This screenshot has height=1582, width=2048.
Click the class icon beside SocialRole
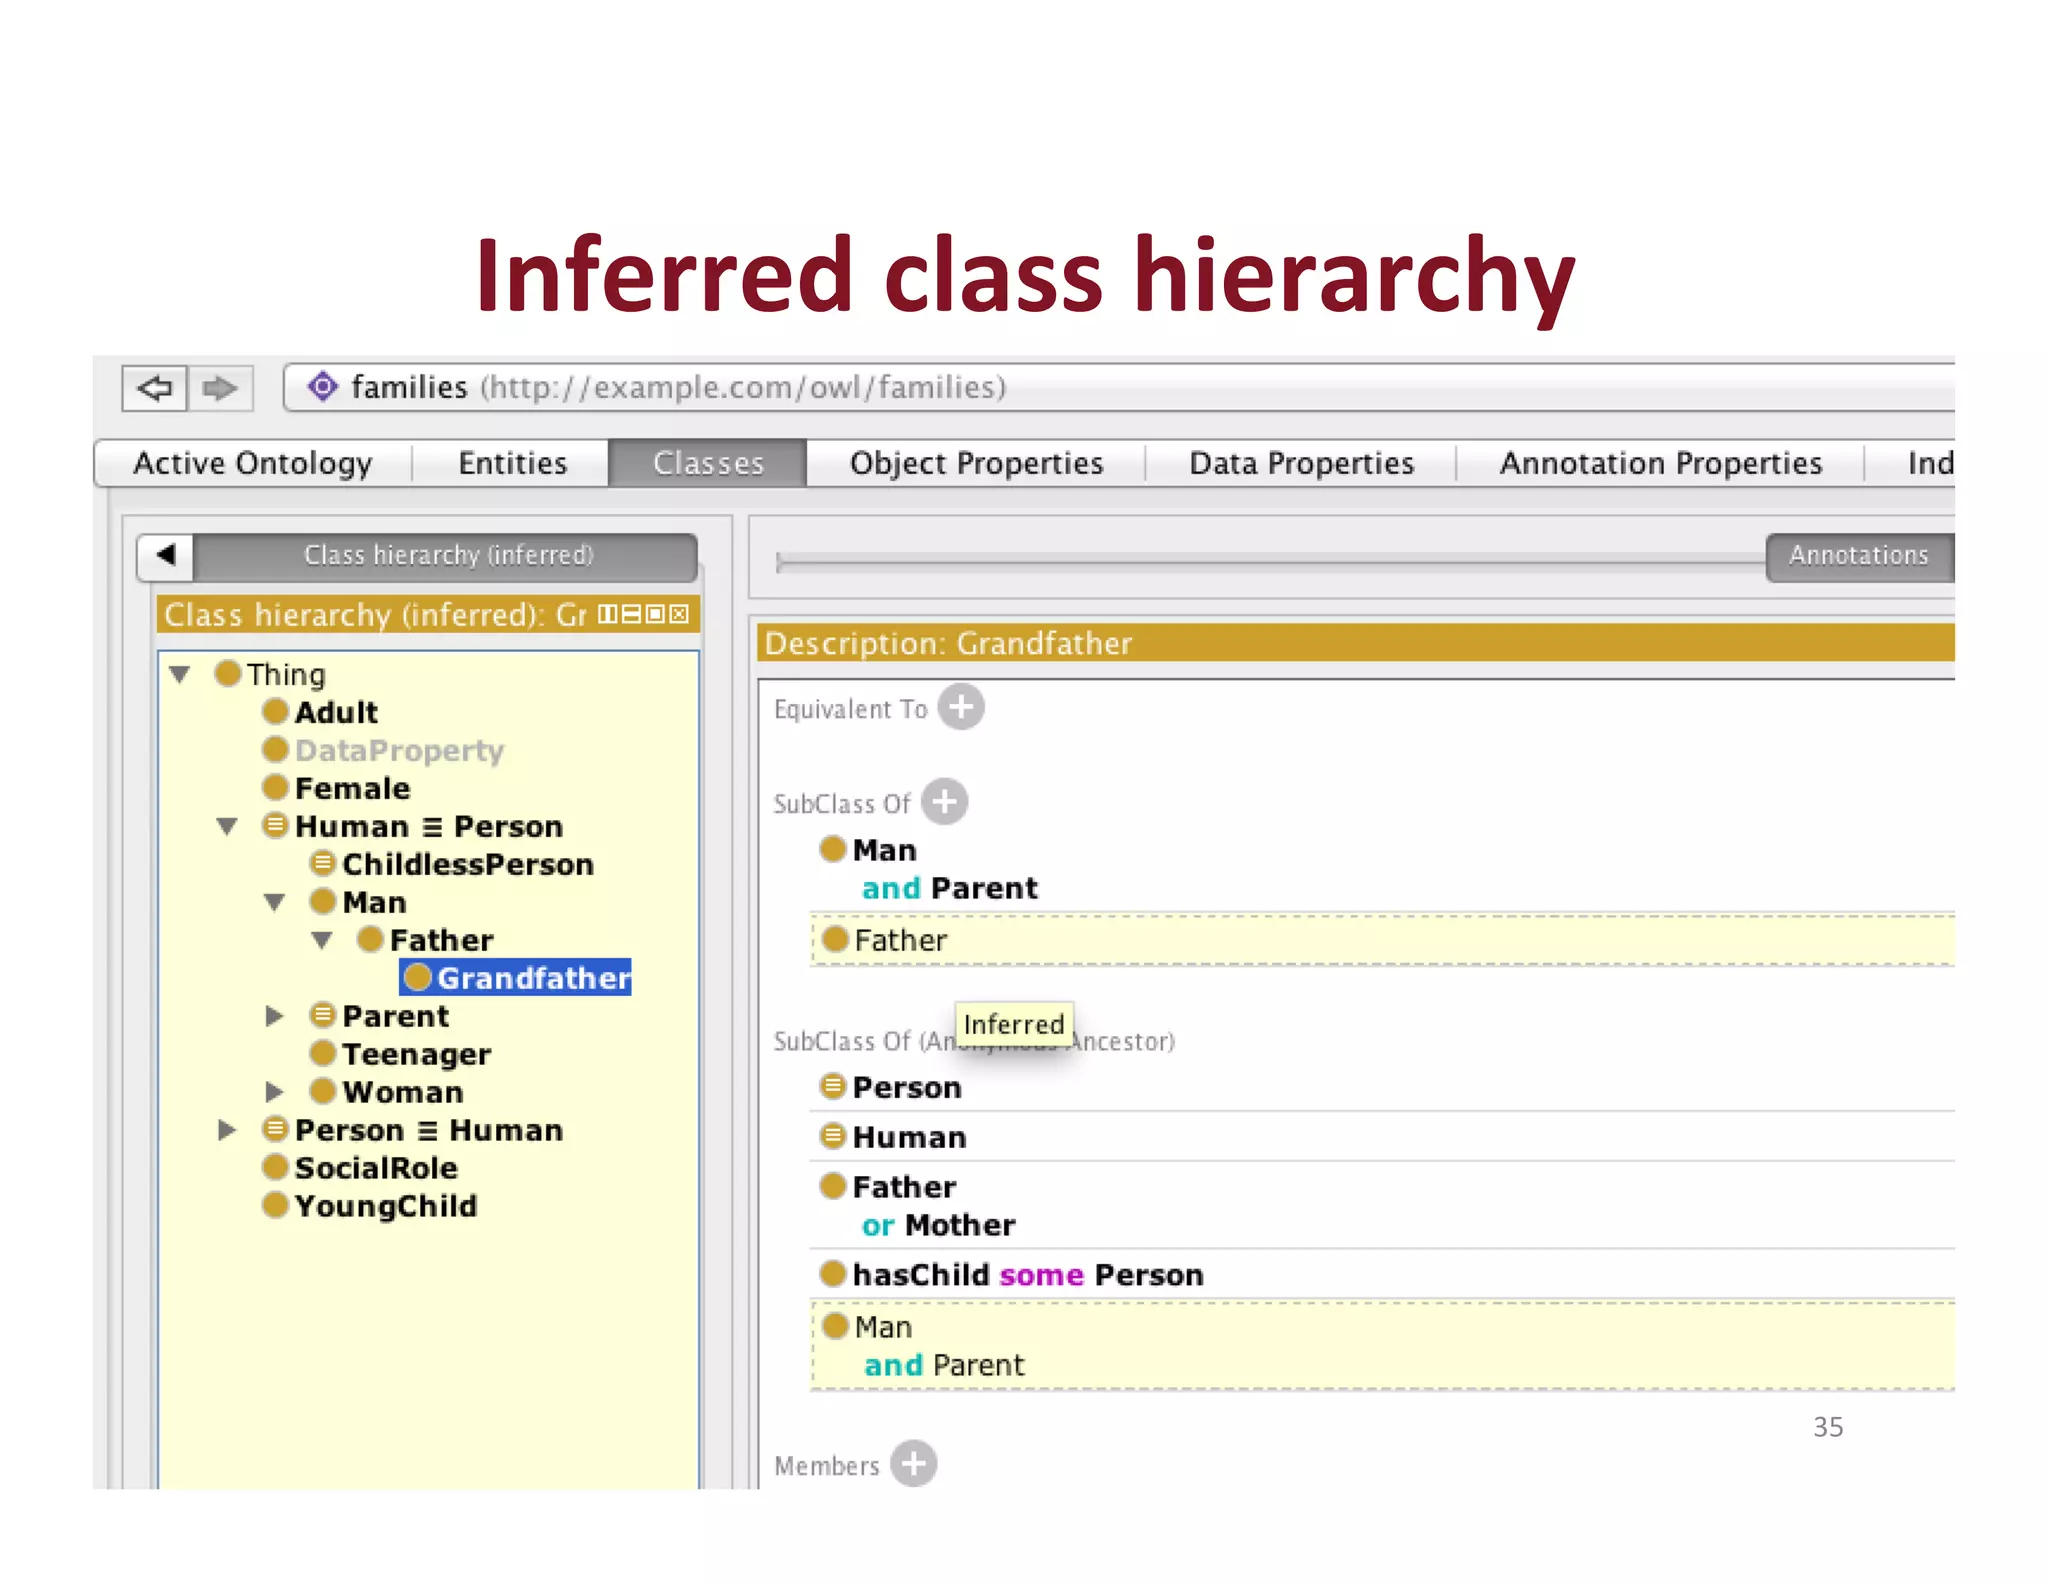275,1167
